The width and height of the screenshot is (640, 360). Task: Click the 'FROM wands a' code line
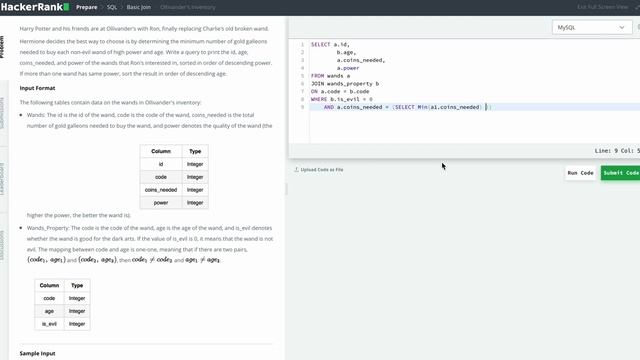coord(330,76)
